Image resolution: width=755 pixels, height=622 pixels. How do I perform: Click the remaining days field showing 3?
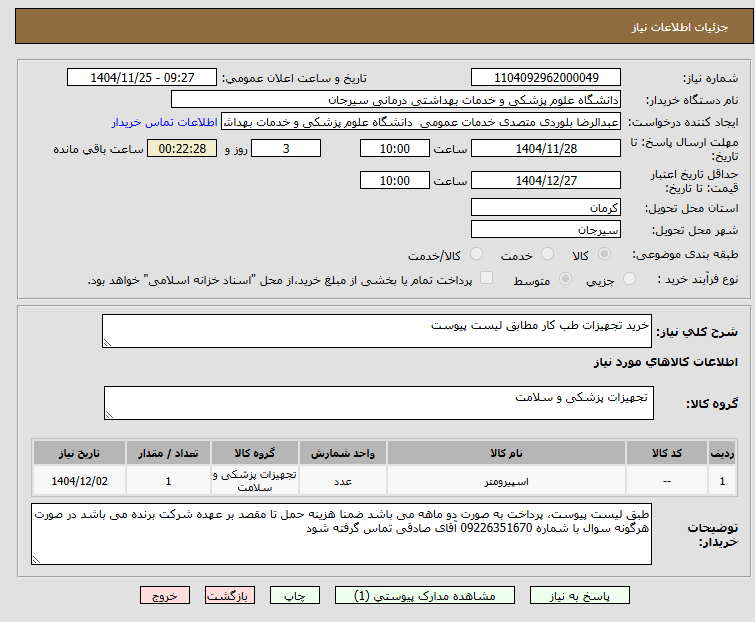(286, 148)
